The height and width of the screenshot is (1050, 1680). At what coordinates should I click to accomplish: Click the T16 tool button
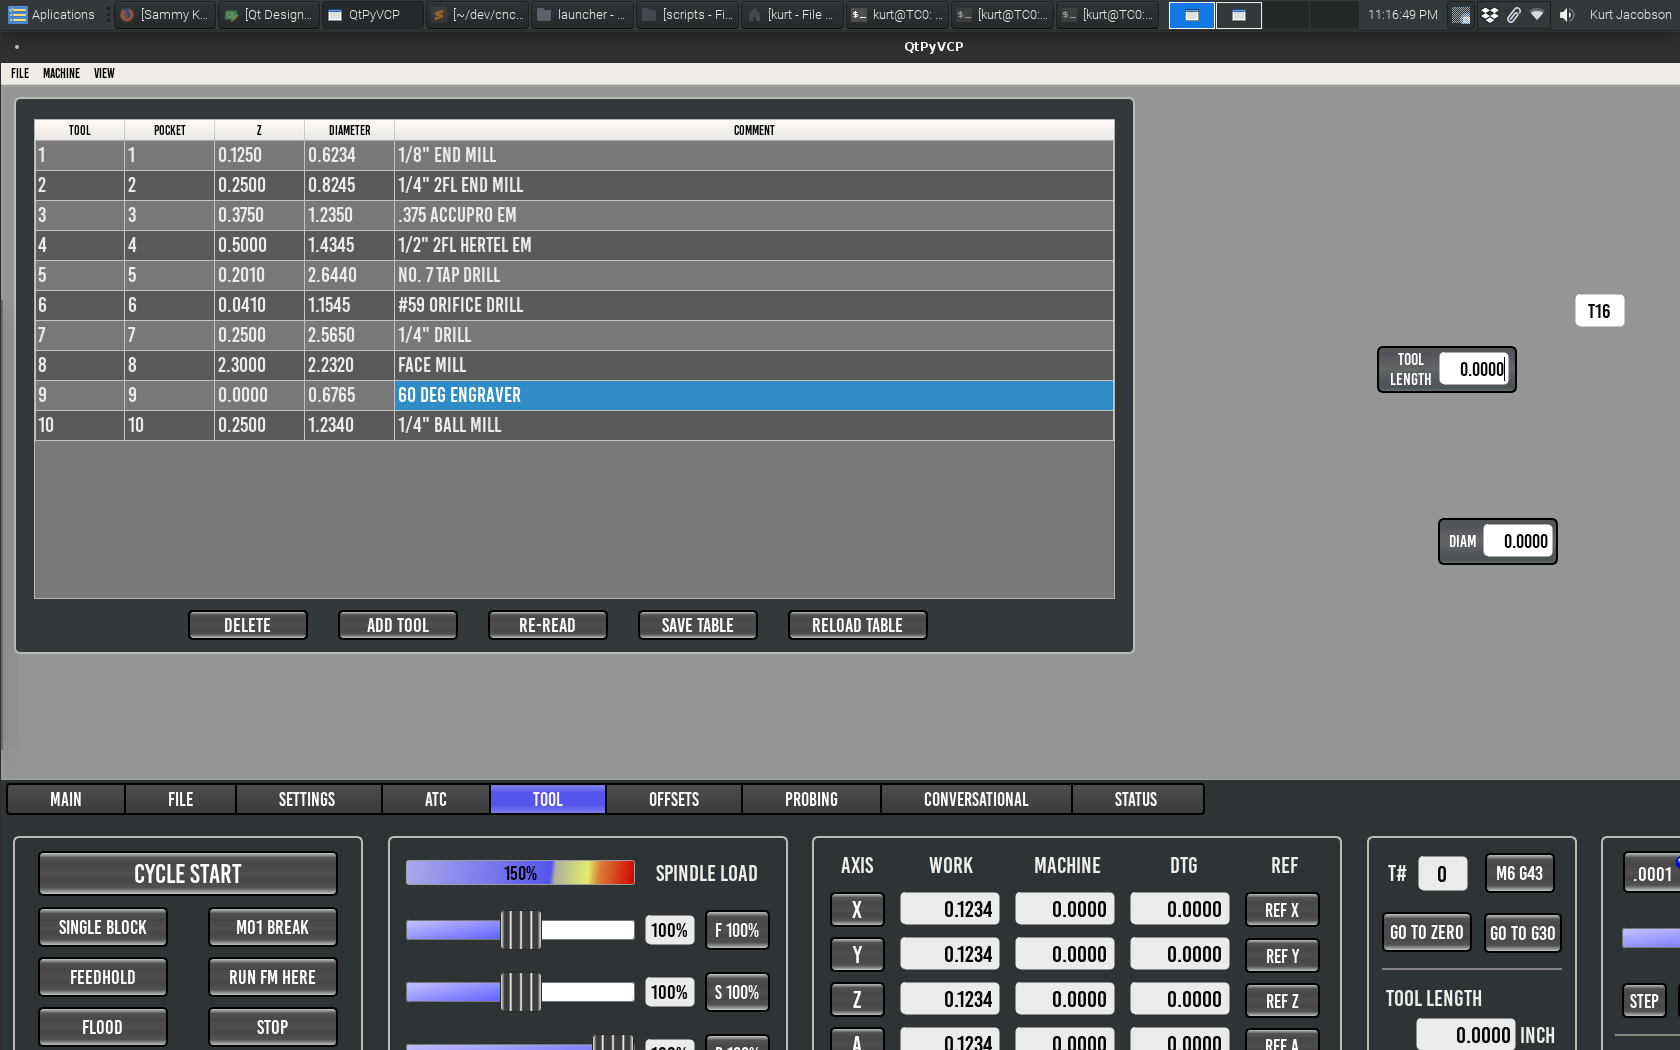[1599, 311]
